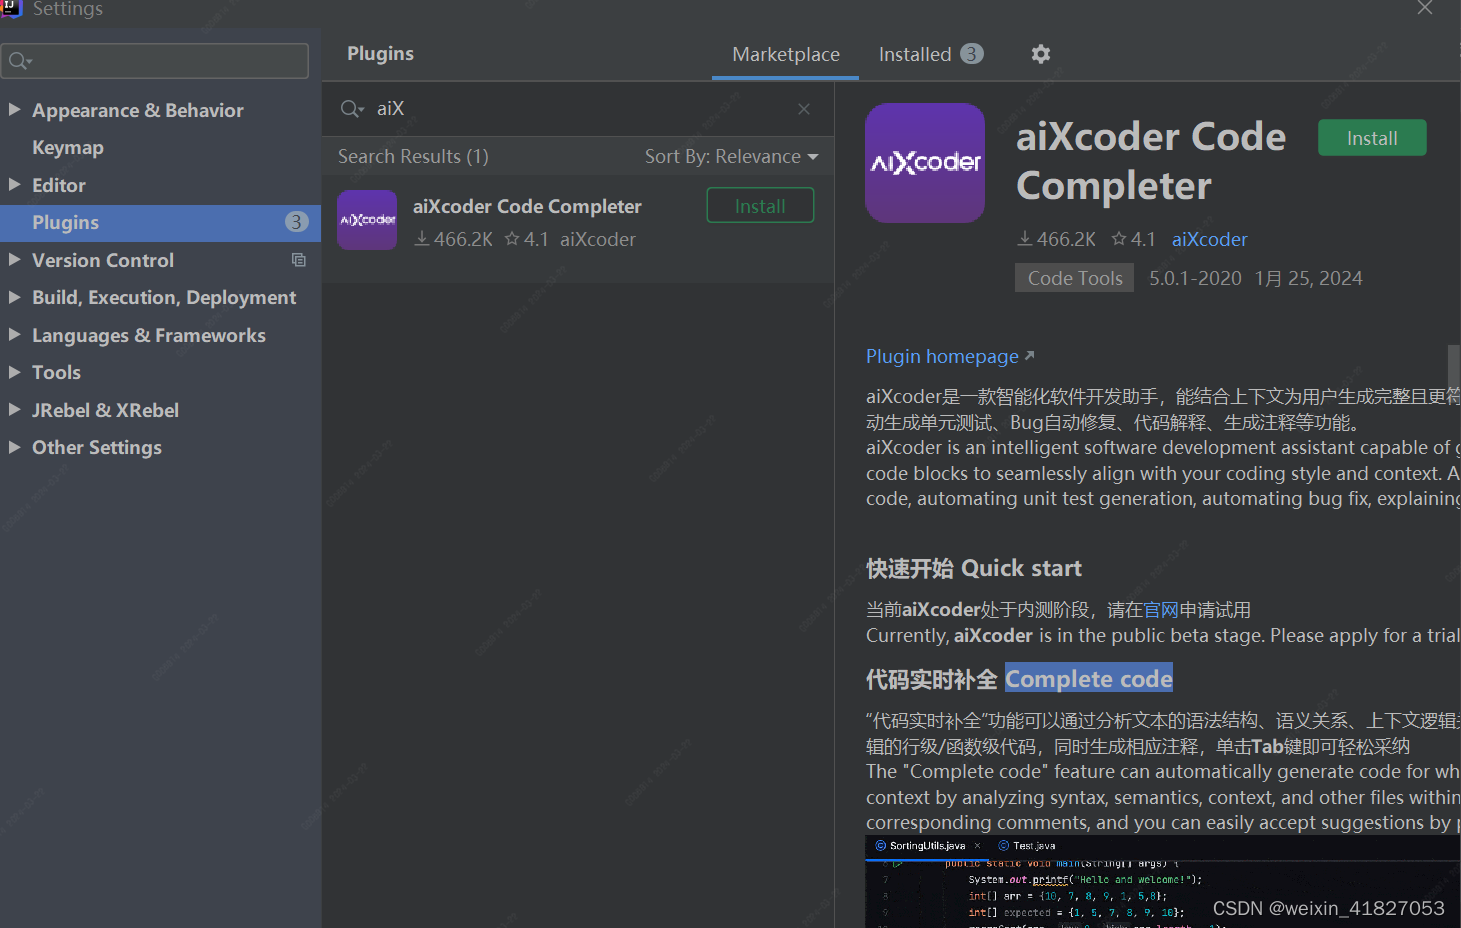
Task: Open search options magnifier in plugin search
Action: coord(352,109)
